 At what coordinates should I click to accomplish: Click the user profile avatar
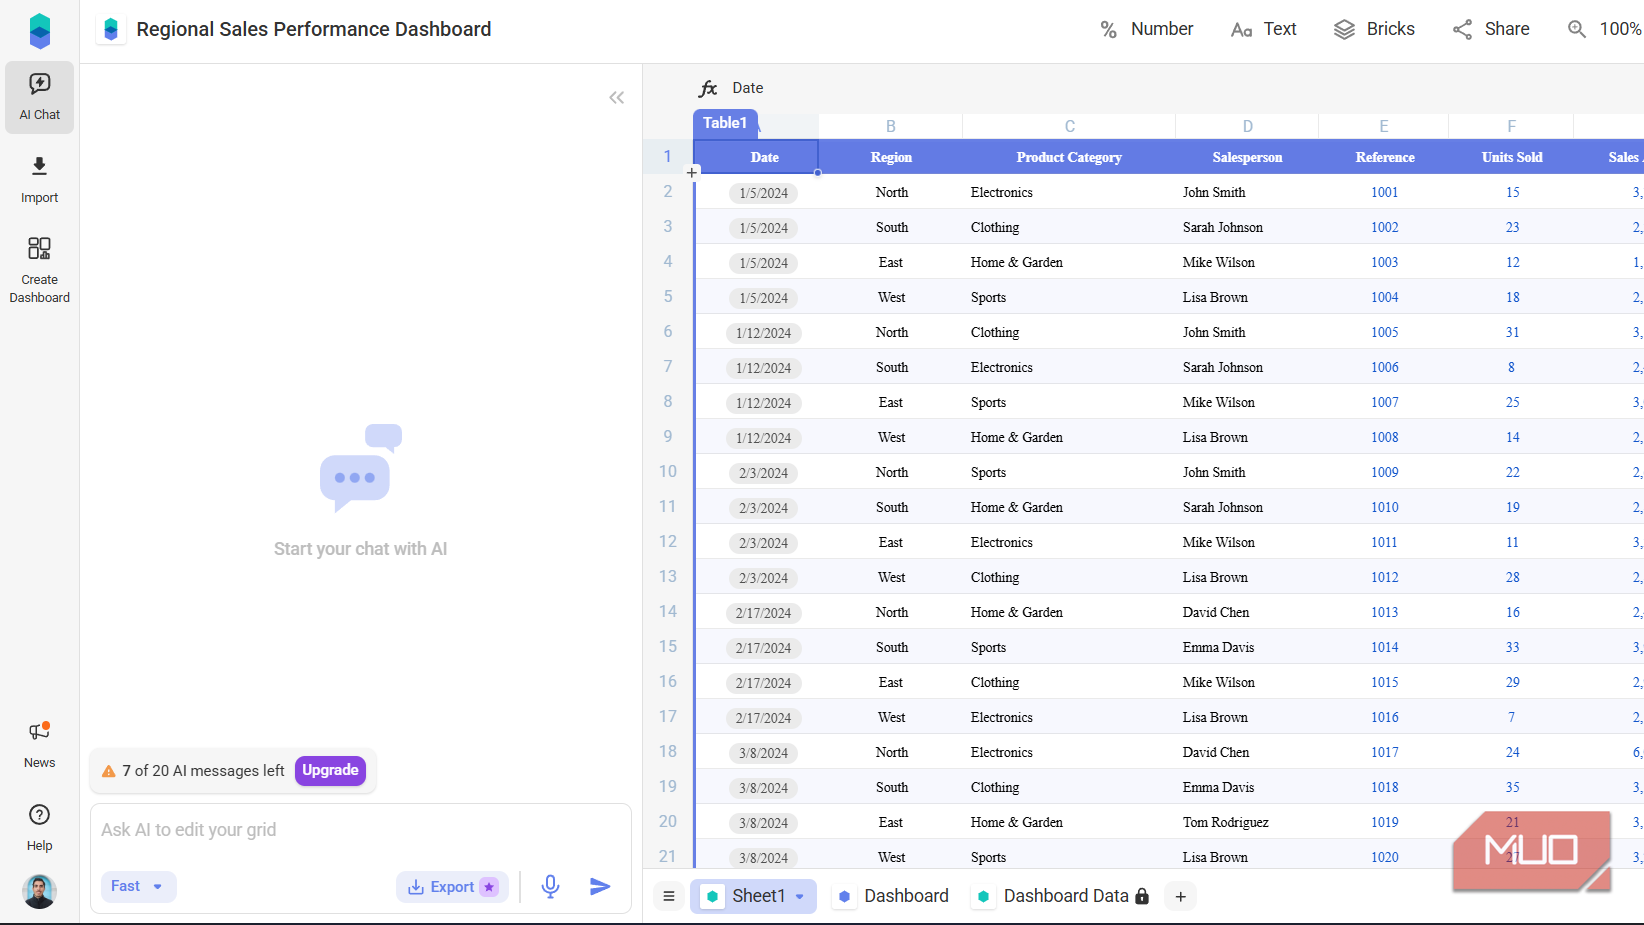[x=40, y=891]
